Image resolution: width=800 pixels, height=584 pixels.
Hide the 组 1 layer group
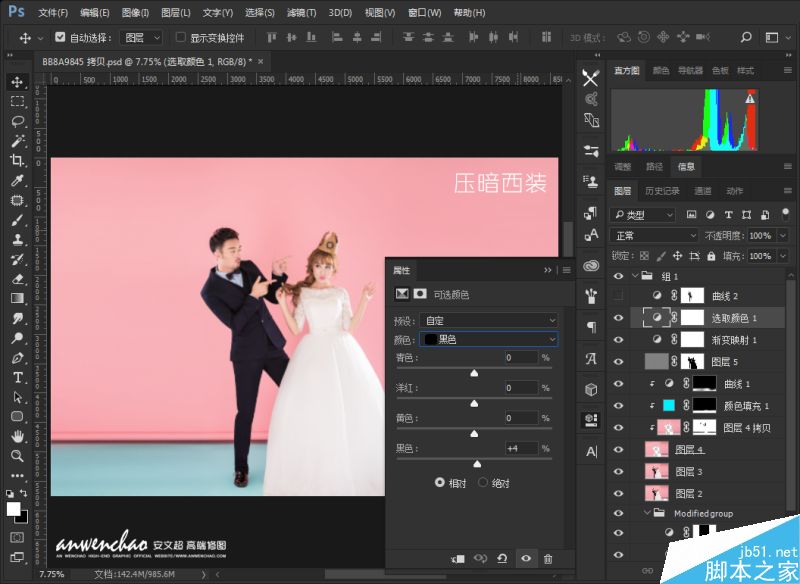point(617,275)
